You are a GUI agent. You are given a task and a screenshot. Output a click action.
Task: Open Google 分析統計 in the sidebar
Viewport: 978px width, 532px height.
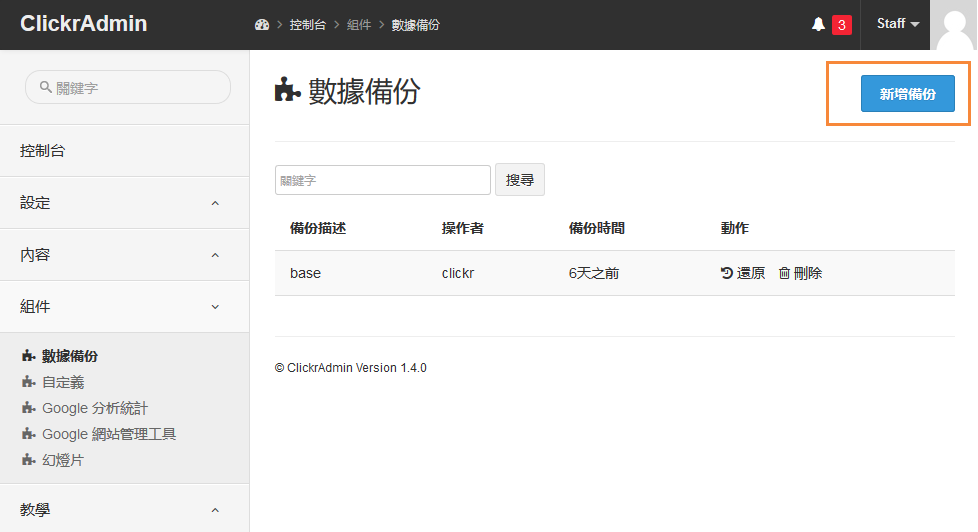coord(95,409)
